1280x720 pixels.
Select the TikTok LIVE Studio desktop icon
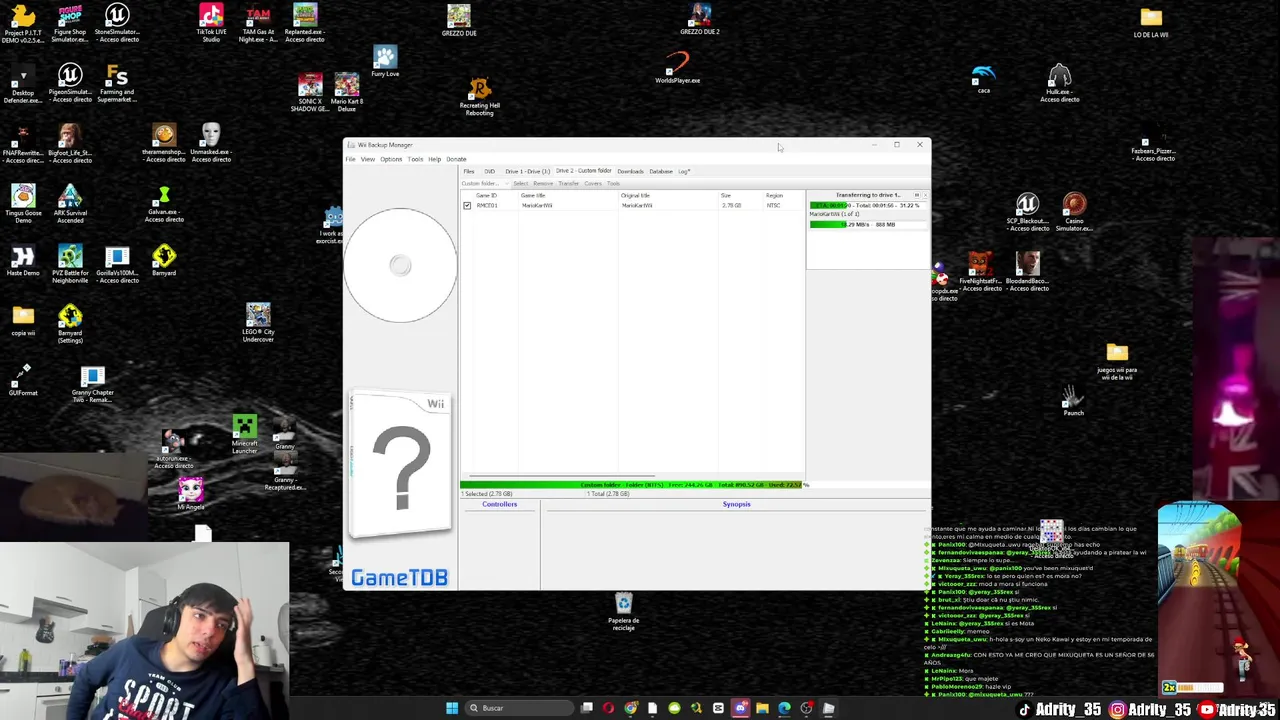(x=211, y=23)
